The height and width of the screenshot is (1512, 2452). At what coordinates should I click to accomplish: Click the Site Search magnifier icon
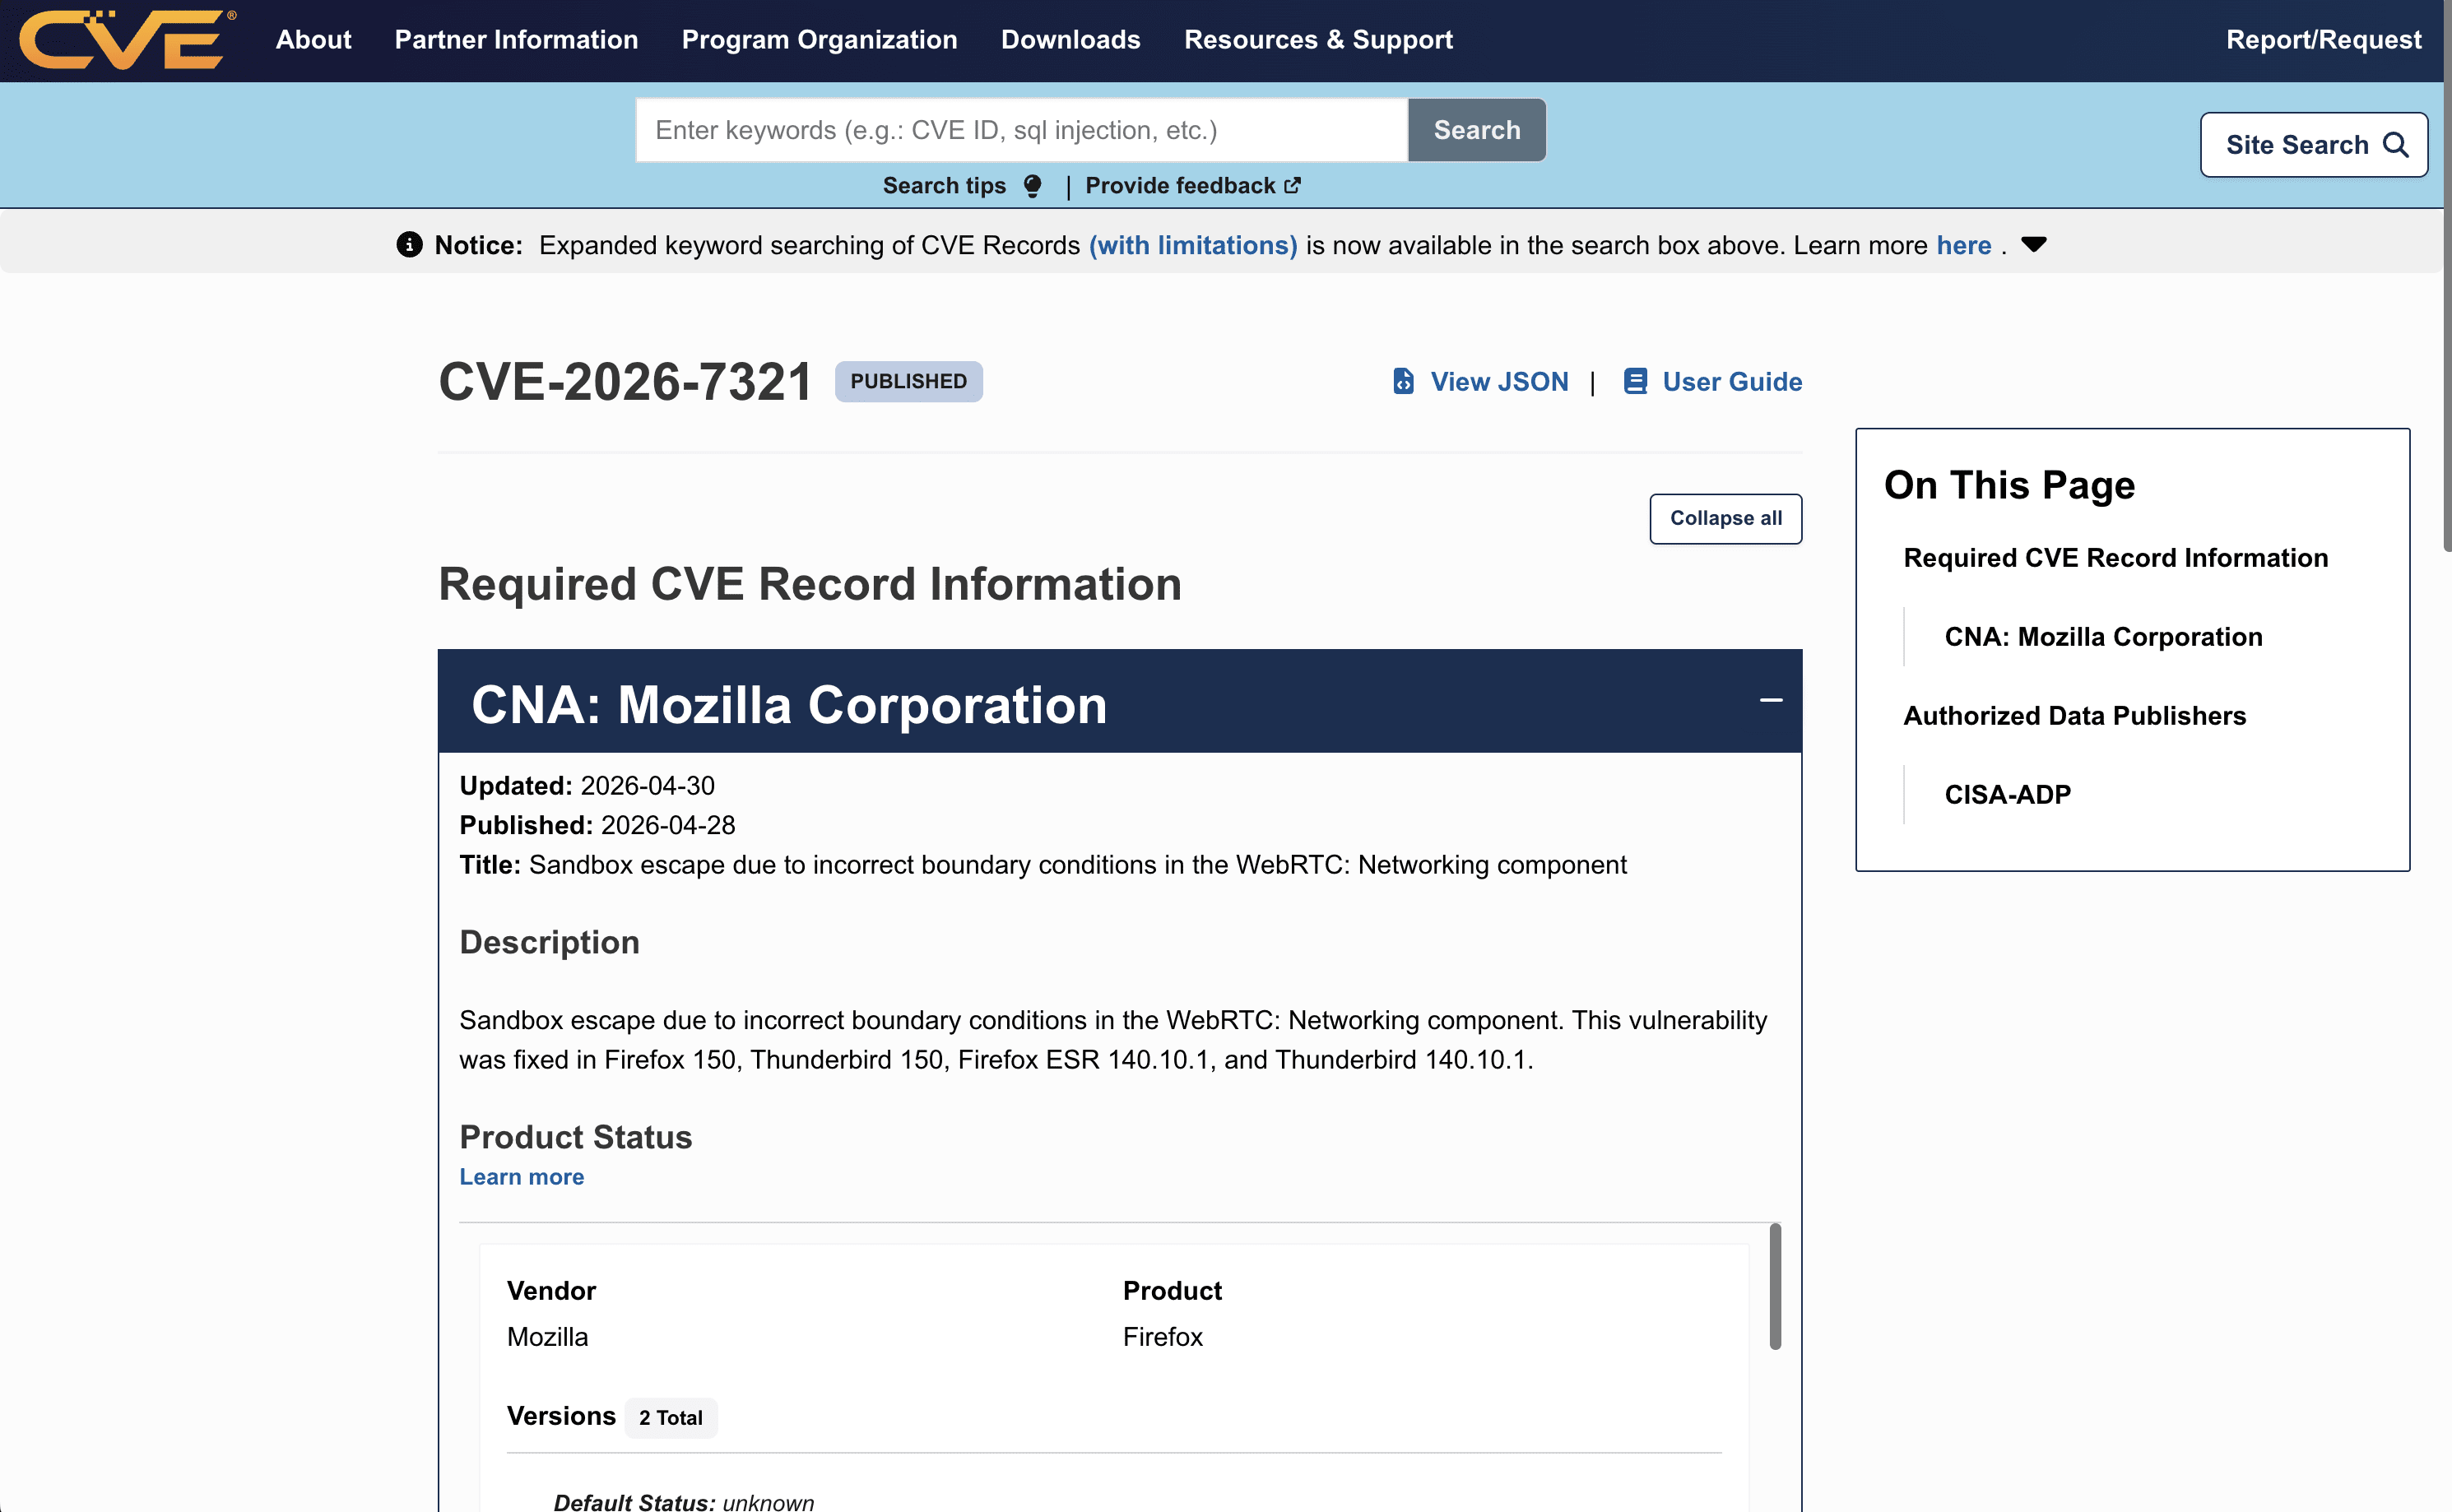2396,145
